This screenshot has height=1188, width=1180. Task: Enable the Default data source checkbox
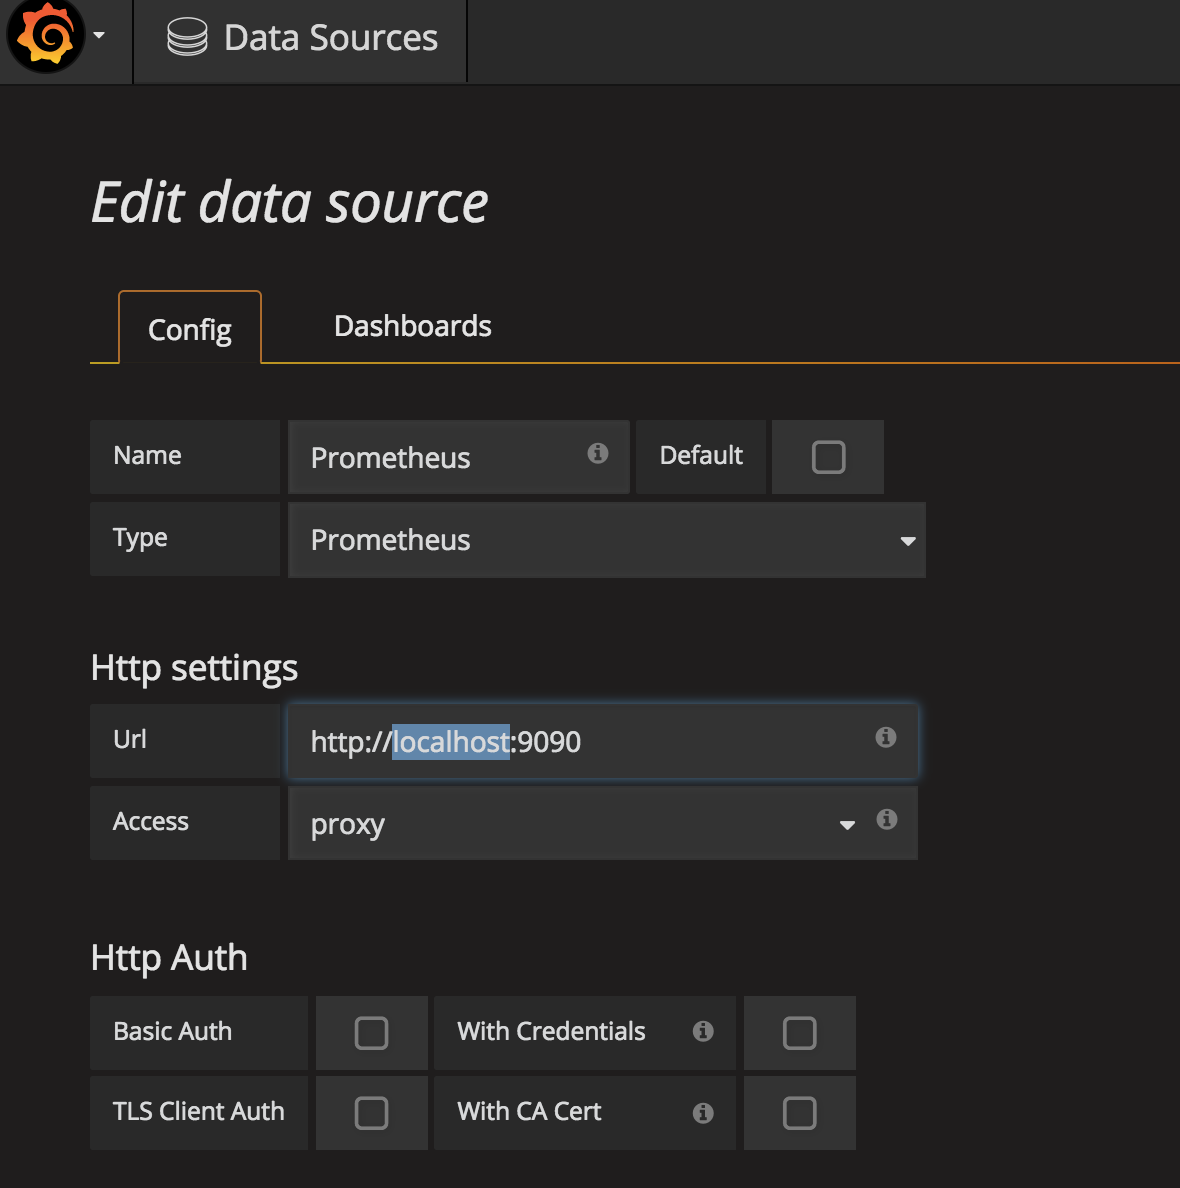click(828, 457)
